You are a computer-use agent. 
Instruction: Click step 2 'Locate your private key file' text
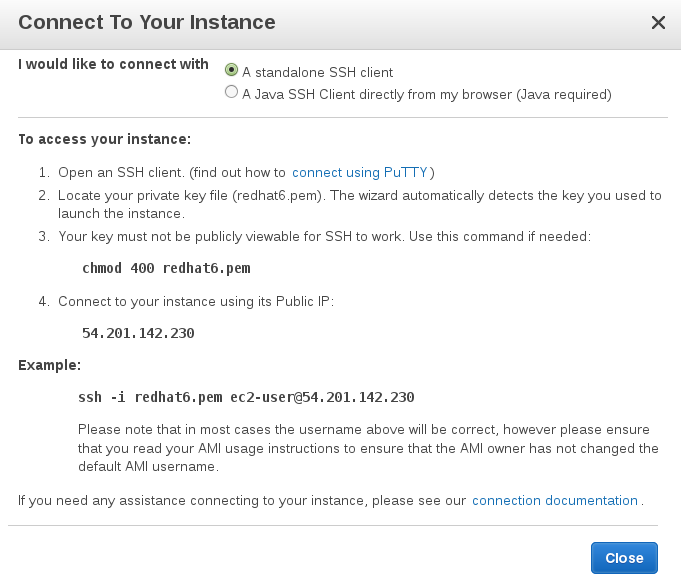click(250, 196)
